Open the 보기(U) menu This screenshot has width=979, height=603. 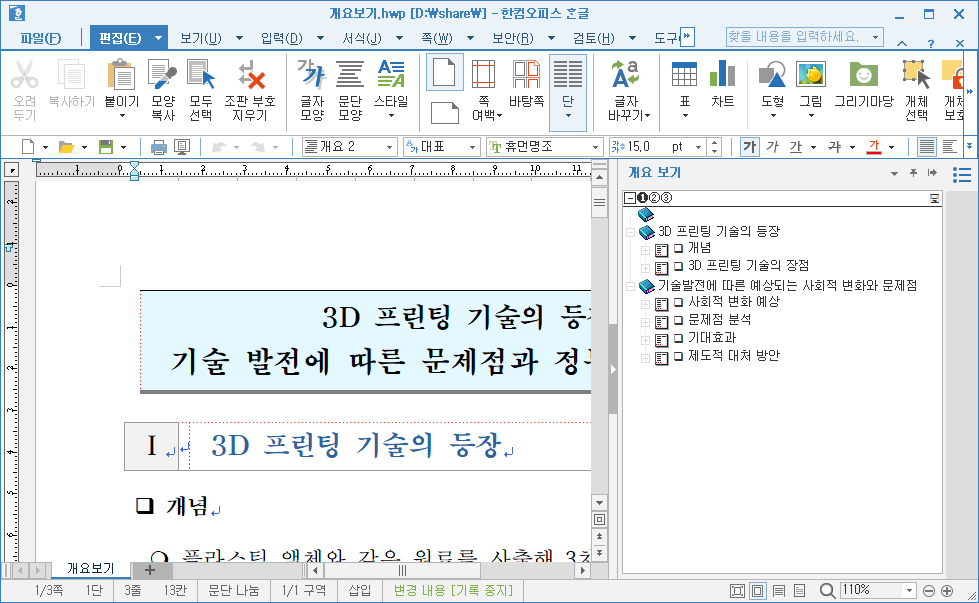[200, 39]
